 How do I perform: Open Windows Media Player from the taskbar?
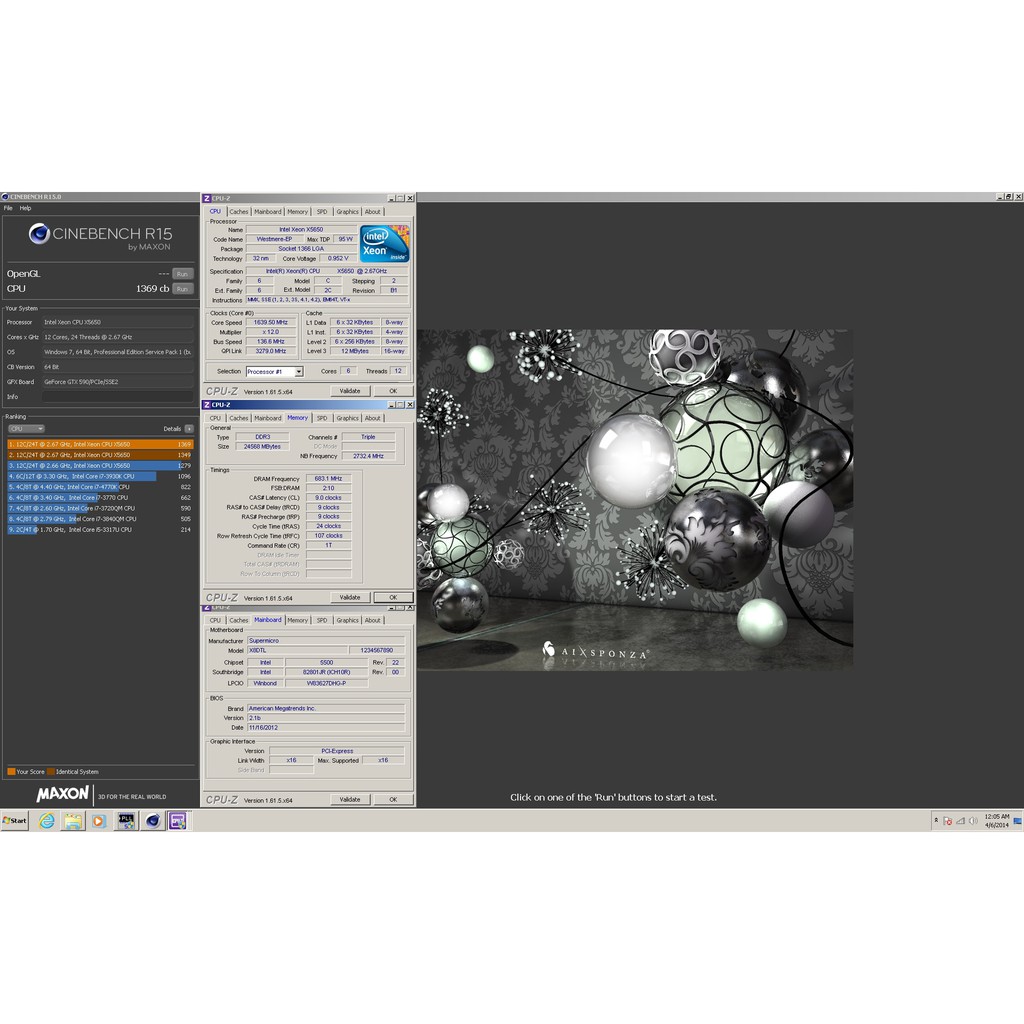(x=98, y=820)
